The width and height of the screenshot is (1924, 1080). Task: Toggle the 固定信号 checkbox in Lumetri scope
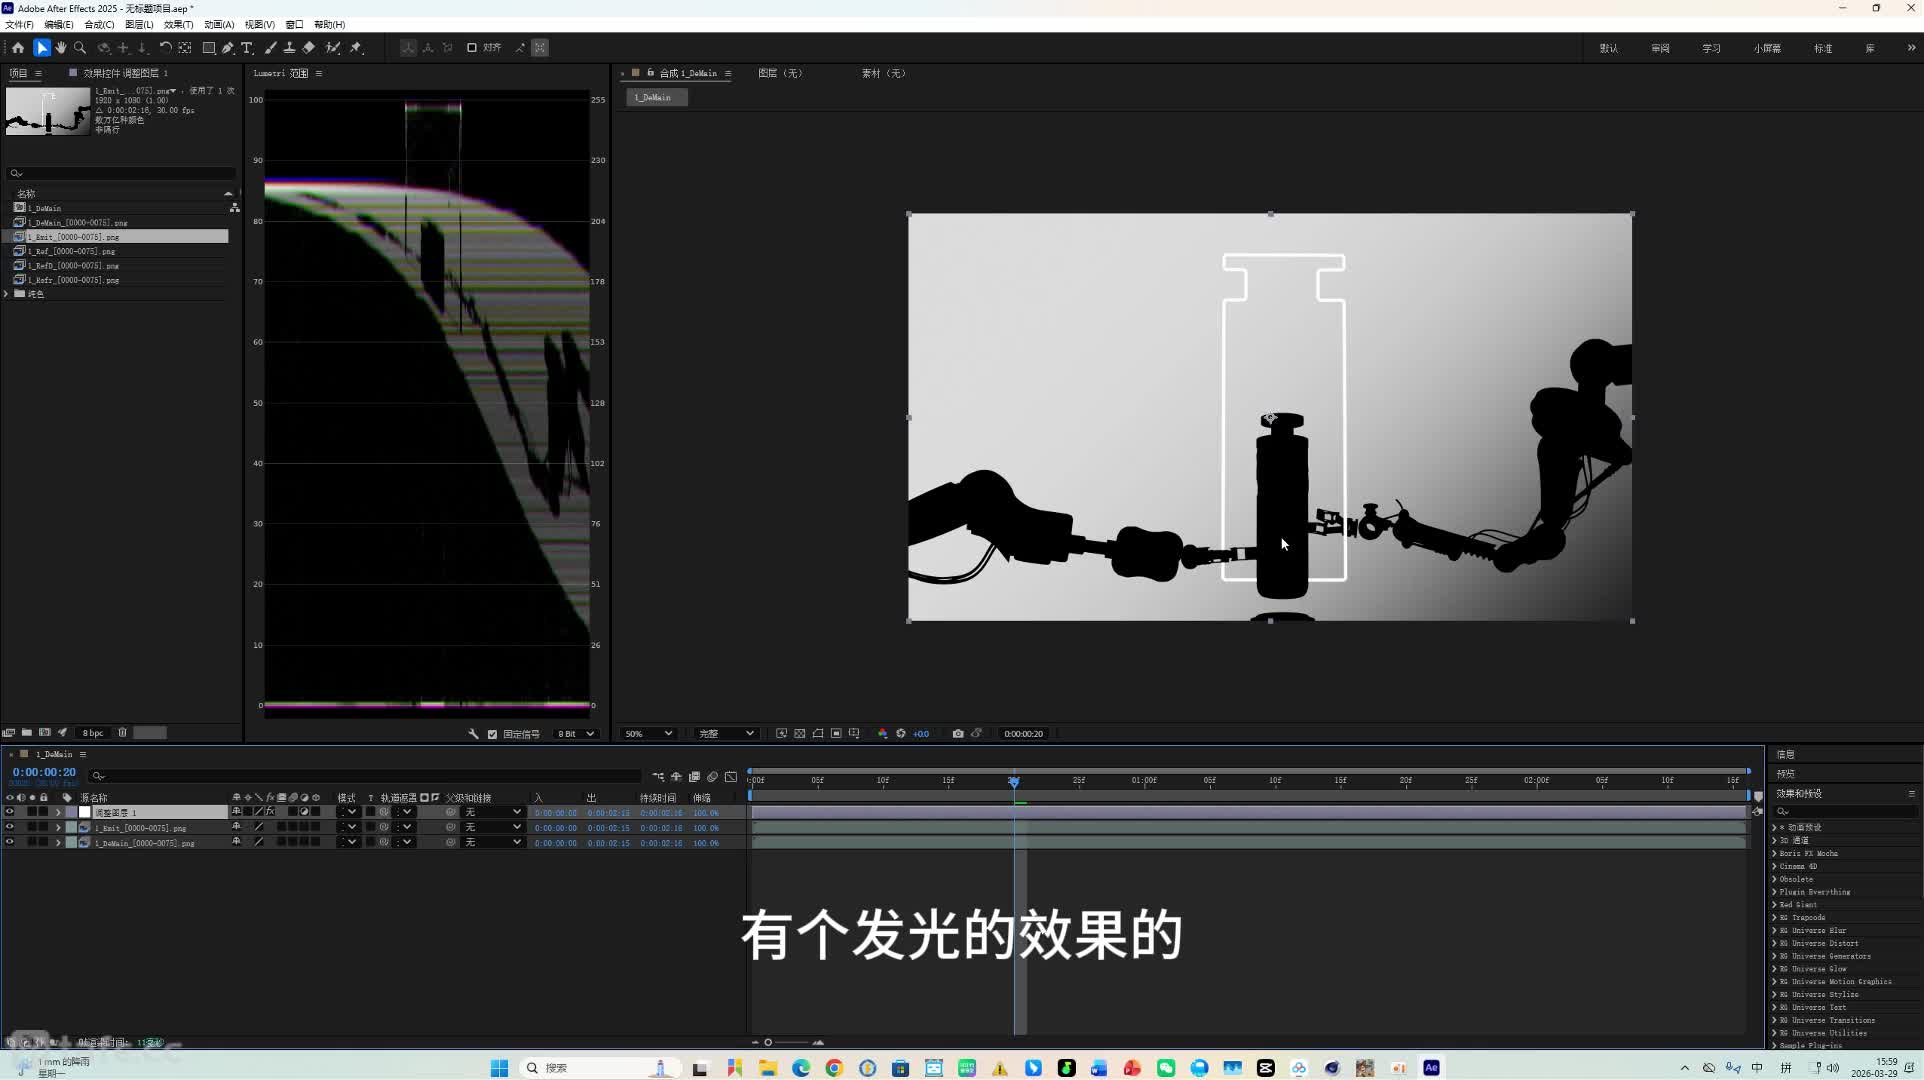tap(492, 734)
